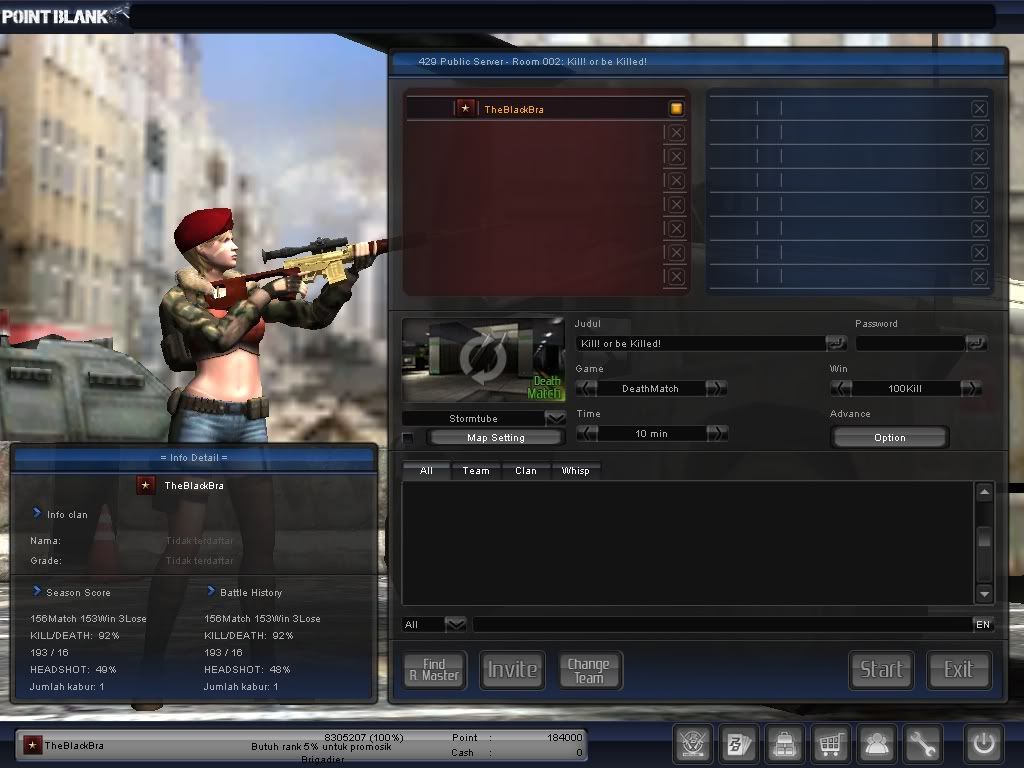Click the Point value 184000
The image size is (1024, 768).
[x=564, y=737]
